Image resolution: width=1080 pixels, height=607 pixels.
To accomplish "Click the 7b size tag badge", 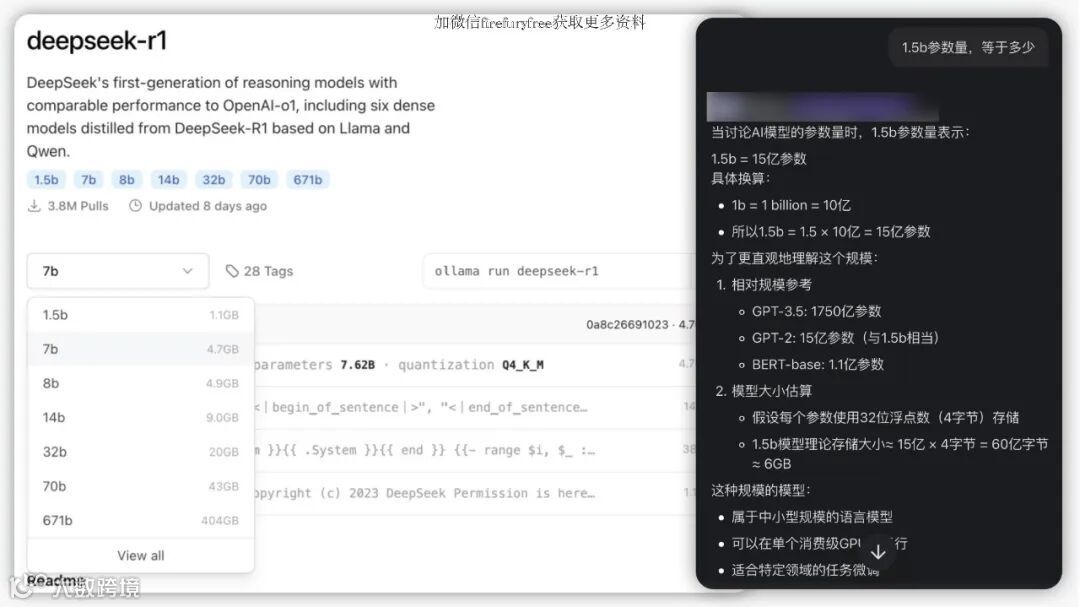I will [x=88, y=180].
